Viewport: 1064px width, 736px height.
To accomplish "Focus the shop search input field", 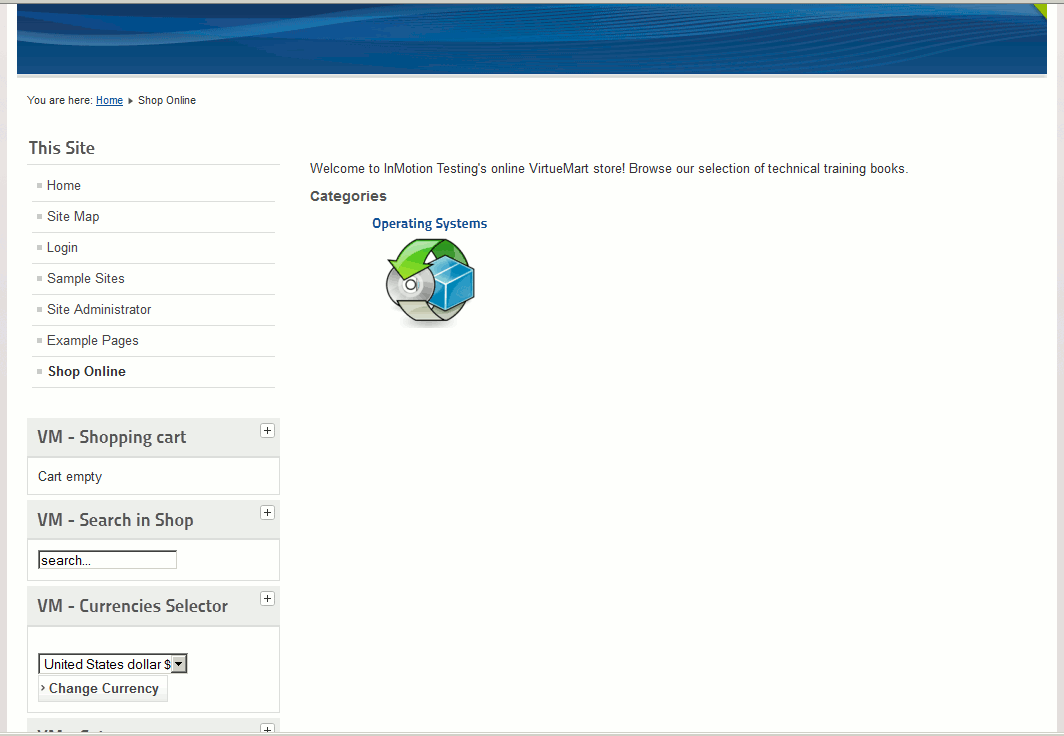I will click(x=107, y=560).
